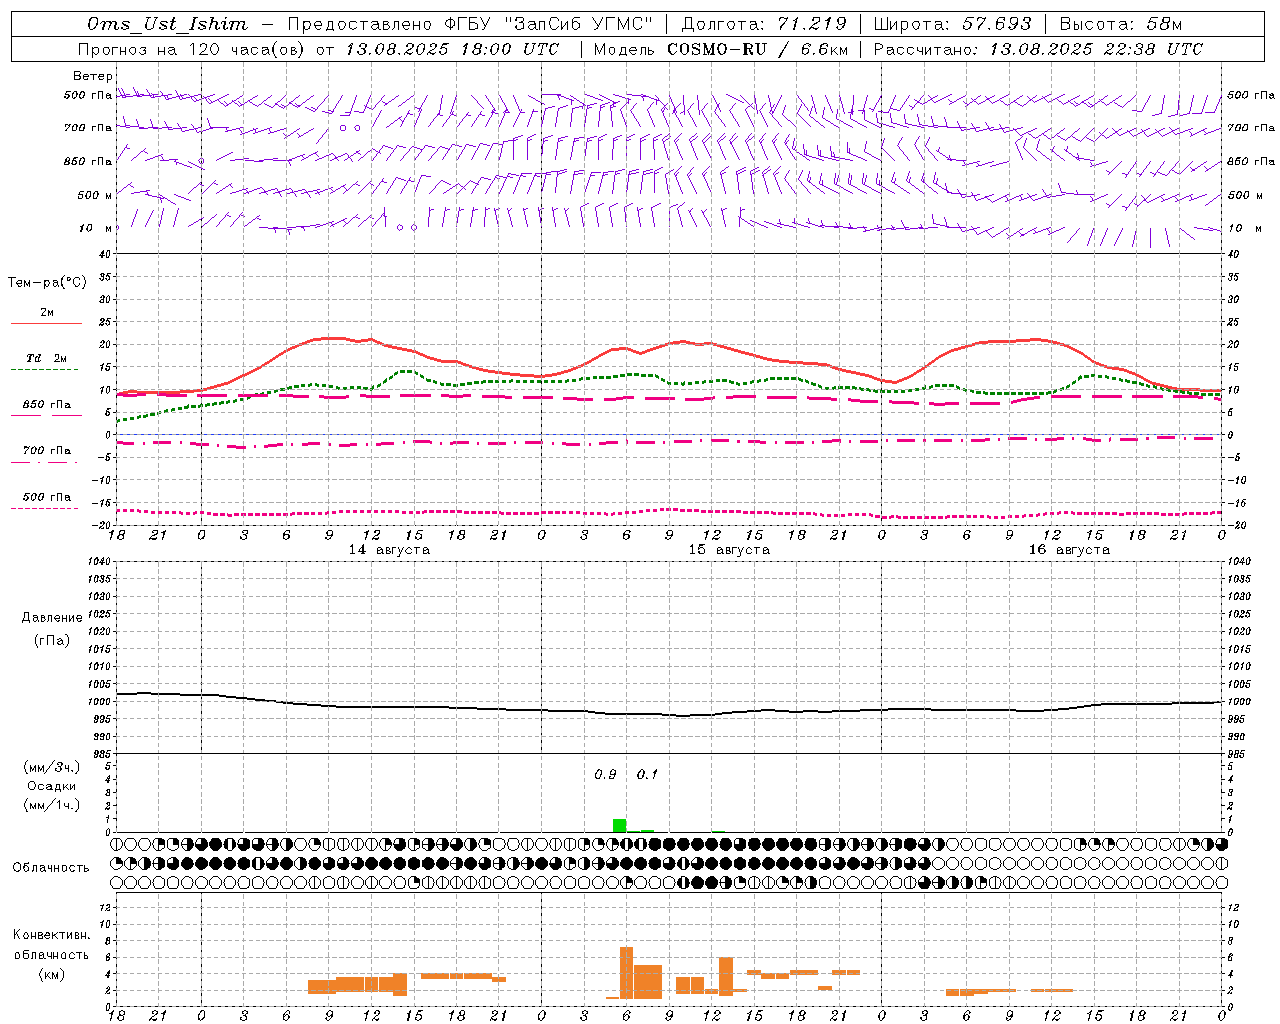Image resolution: width=1280 pixels, height=1024 pixels.
Task: Click the Прогноз на 120 часа(ов) text
Action: pos(193,49)
